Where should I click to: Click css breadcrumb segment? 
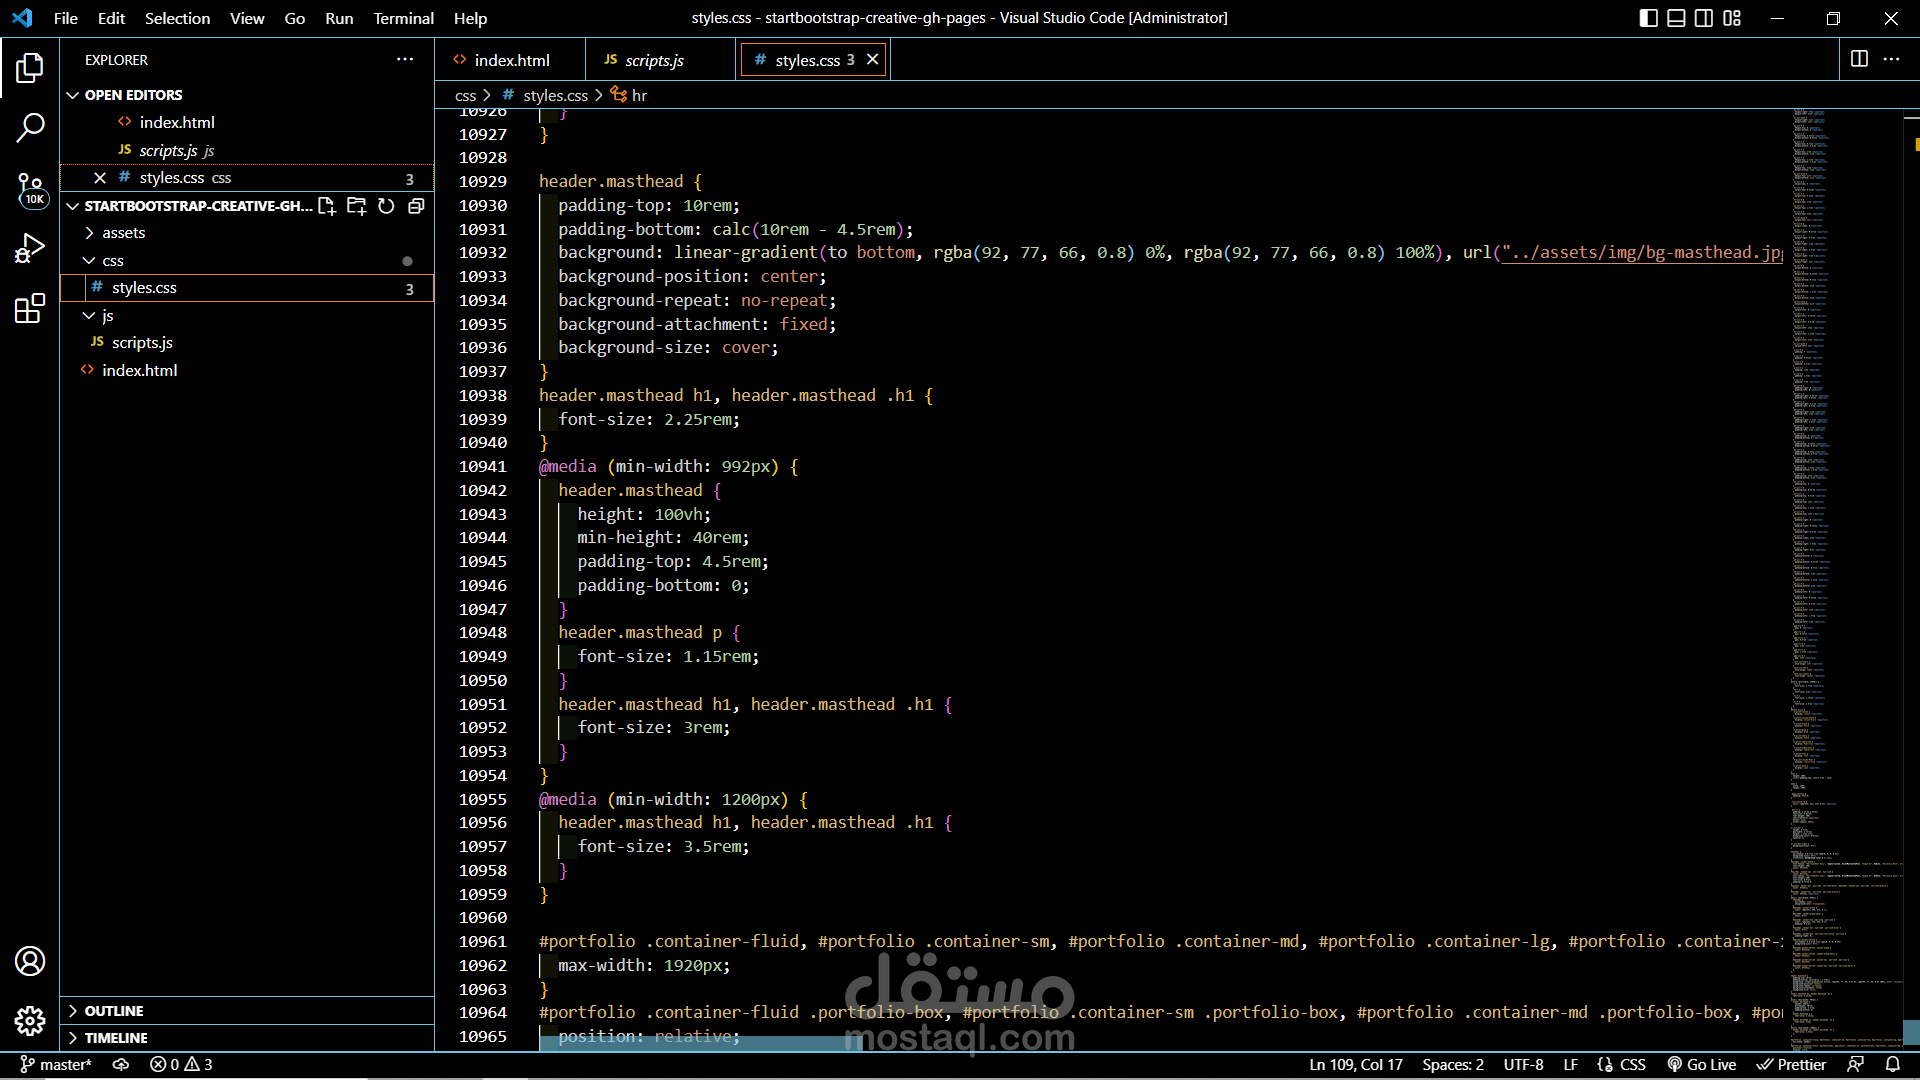465,96
